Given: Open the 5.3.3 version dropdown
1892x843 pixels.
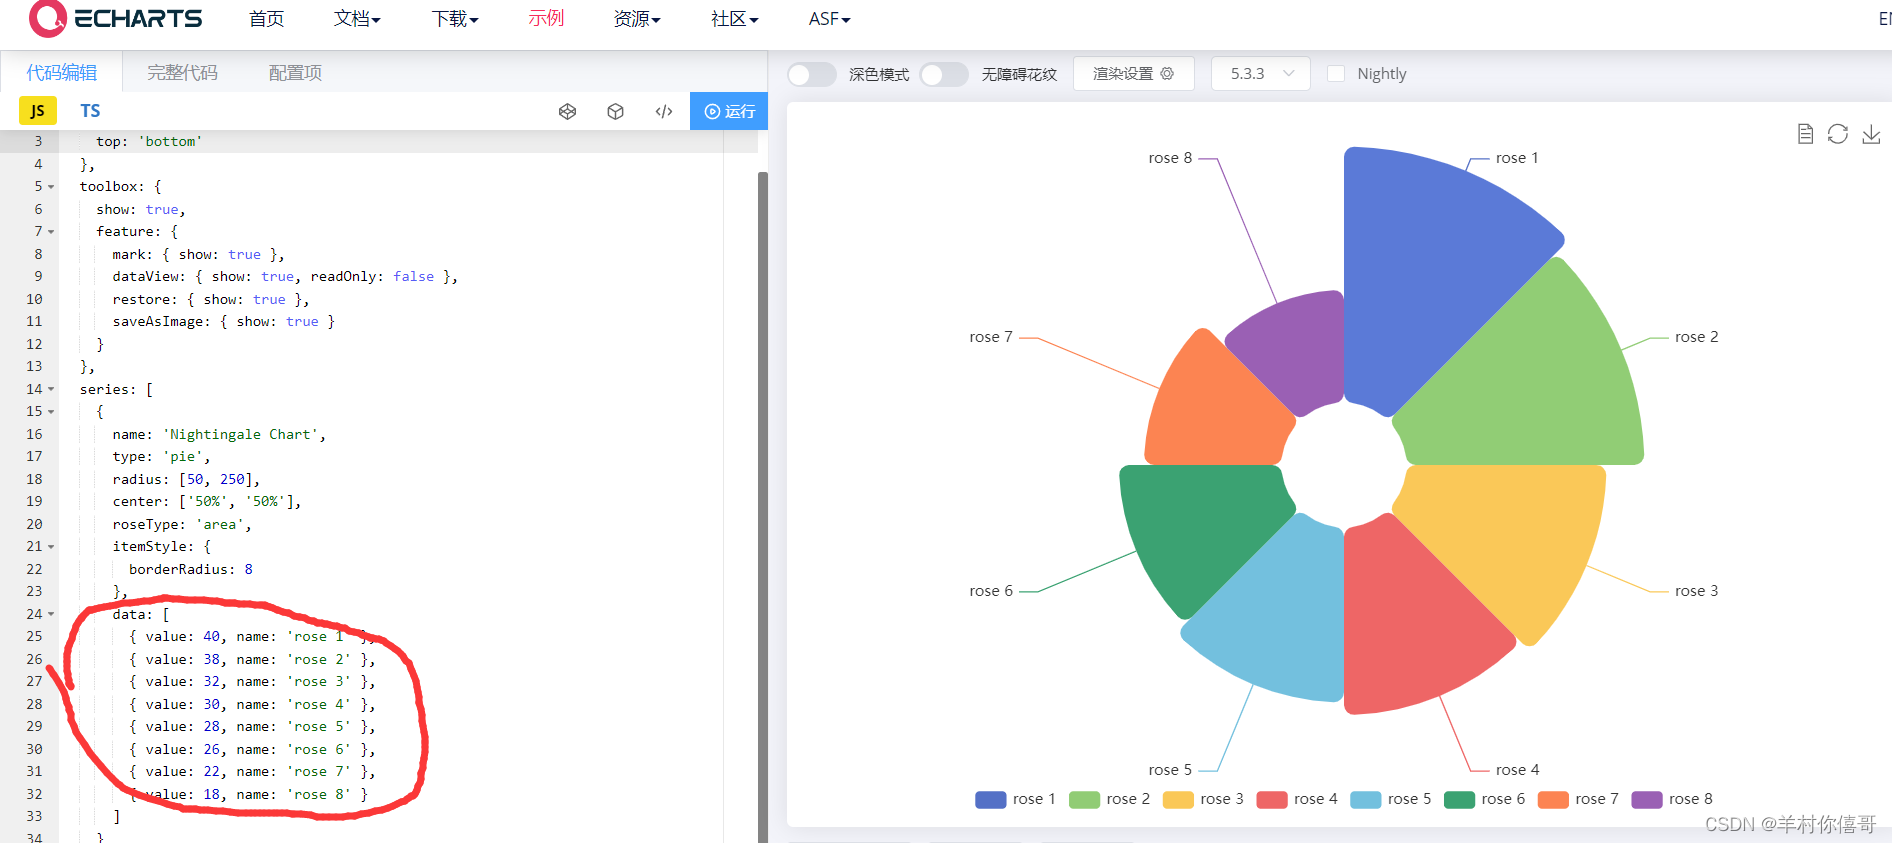Looking at the screenshot, I should (x=1261, y=73).
